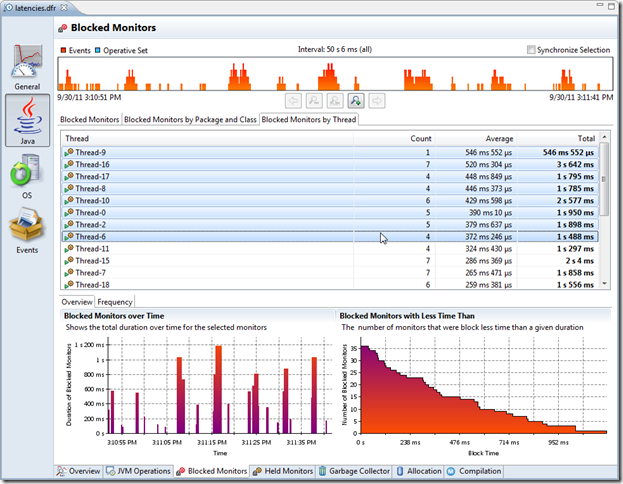Click the table scrollbar up arrow
Viewport: 623px width, 484px height.
tap(604, 137)
